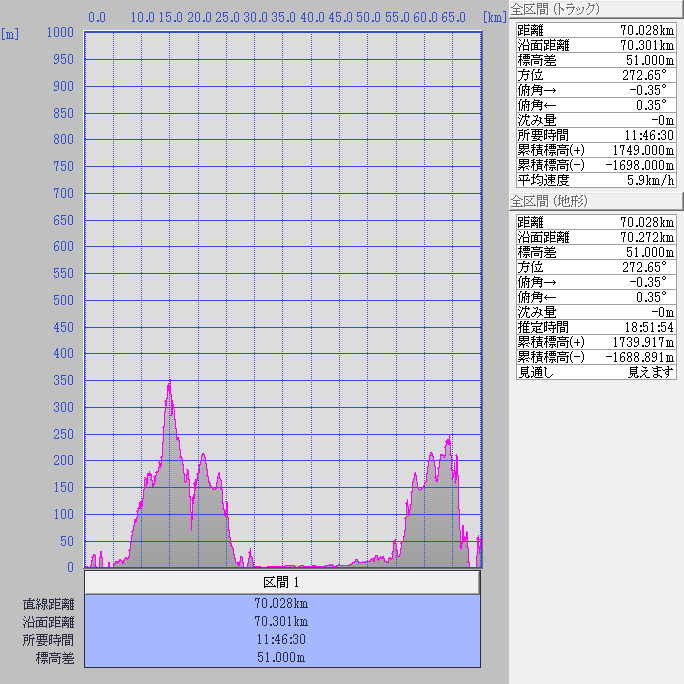
Task: Click the [m] unit label on vertical axis
Action: [10, 33]
